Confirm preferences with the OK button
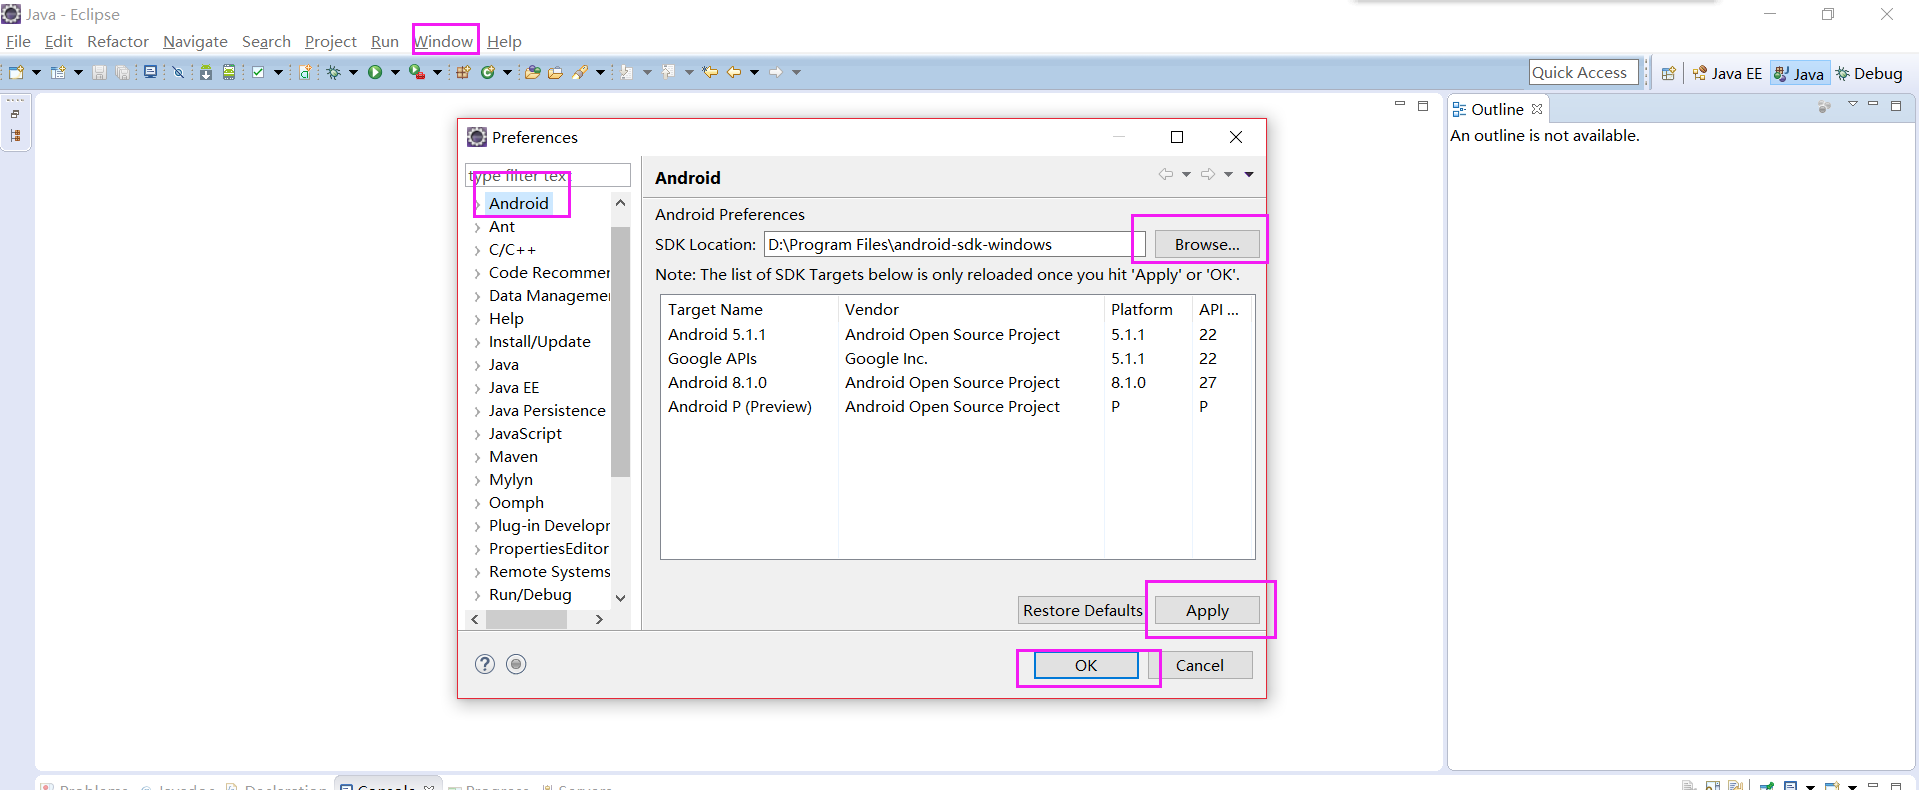Screen dimensions: 1919x790 tap(1086, 665)
